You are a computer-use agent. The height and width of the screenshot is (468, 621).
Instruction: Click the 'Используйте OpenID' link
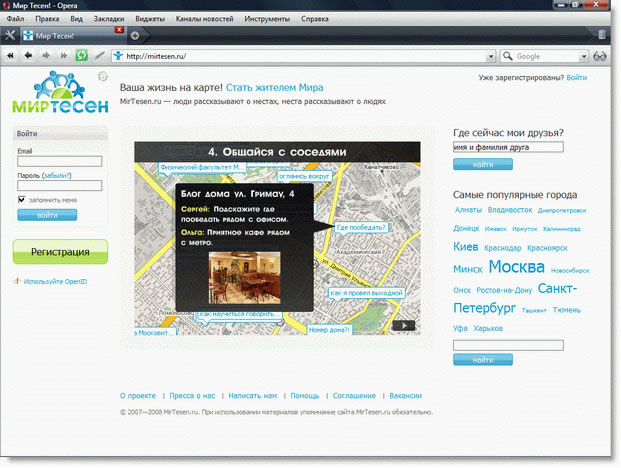tap(56, 282)
